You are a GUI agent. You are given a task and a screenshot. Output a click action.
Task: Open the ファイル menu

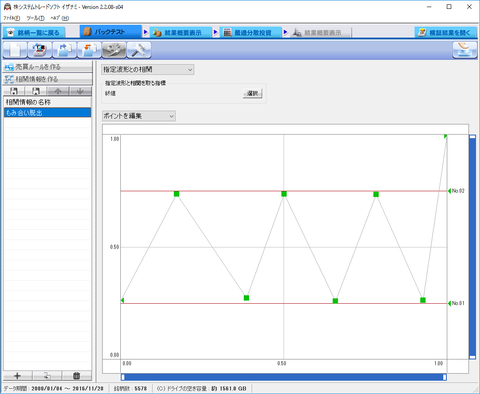(12, 18)
